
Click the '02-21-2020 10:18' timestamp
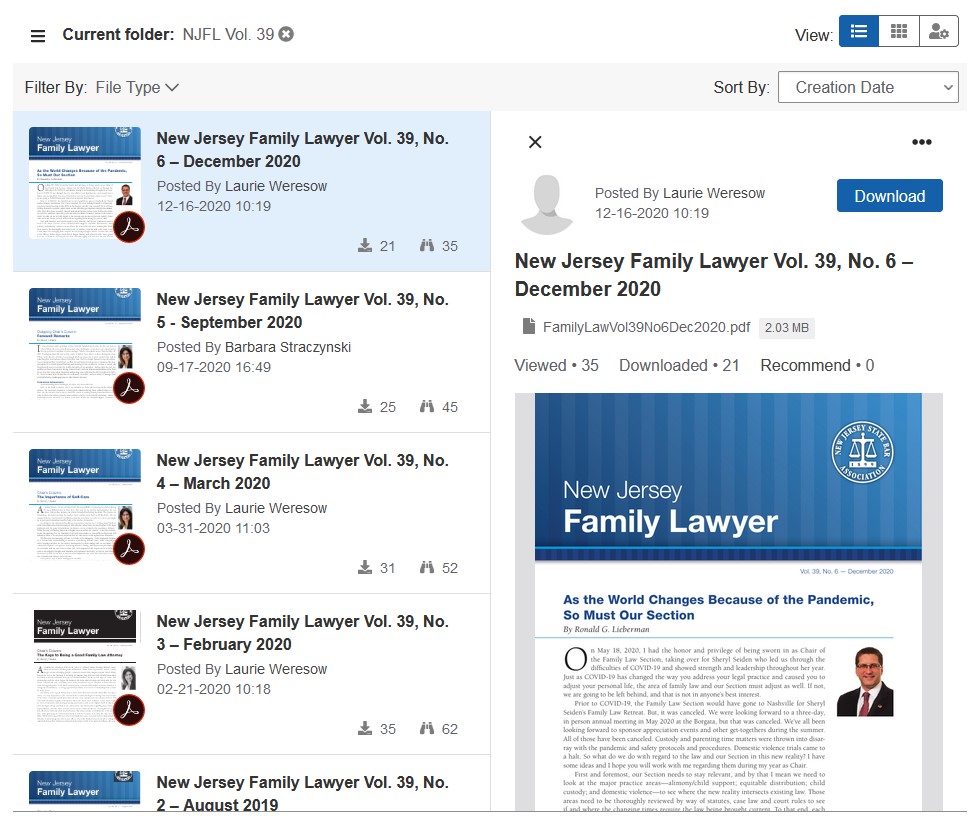tap(214, 689)
